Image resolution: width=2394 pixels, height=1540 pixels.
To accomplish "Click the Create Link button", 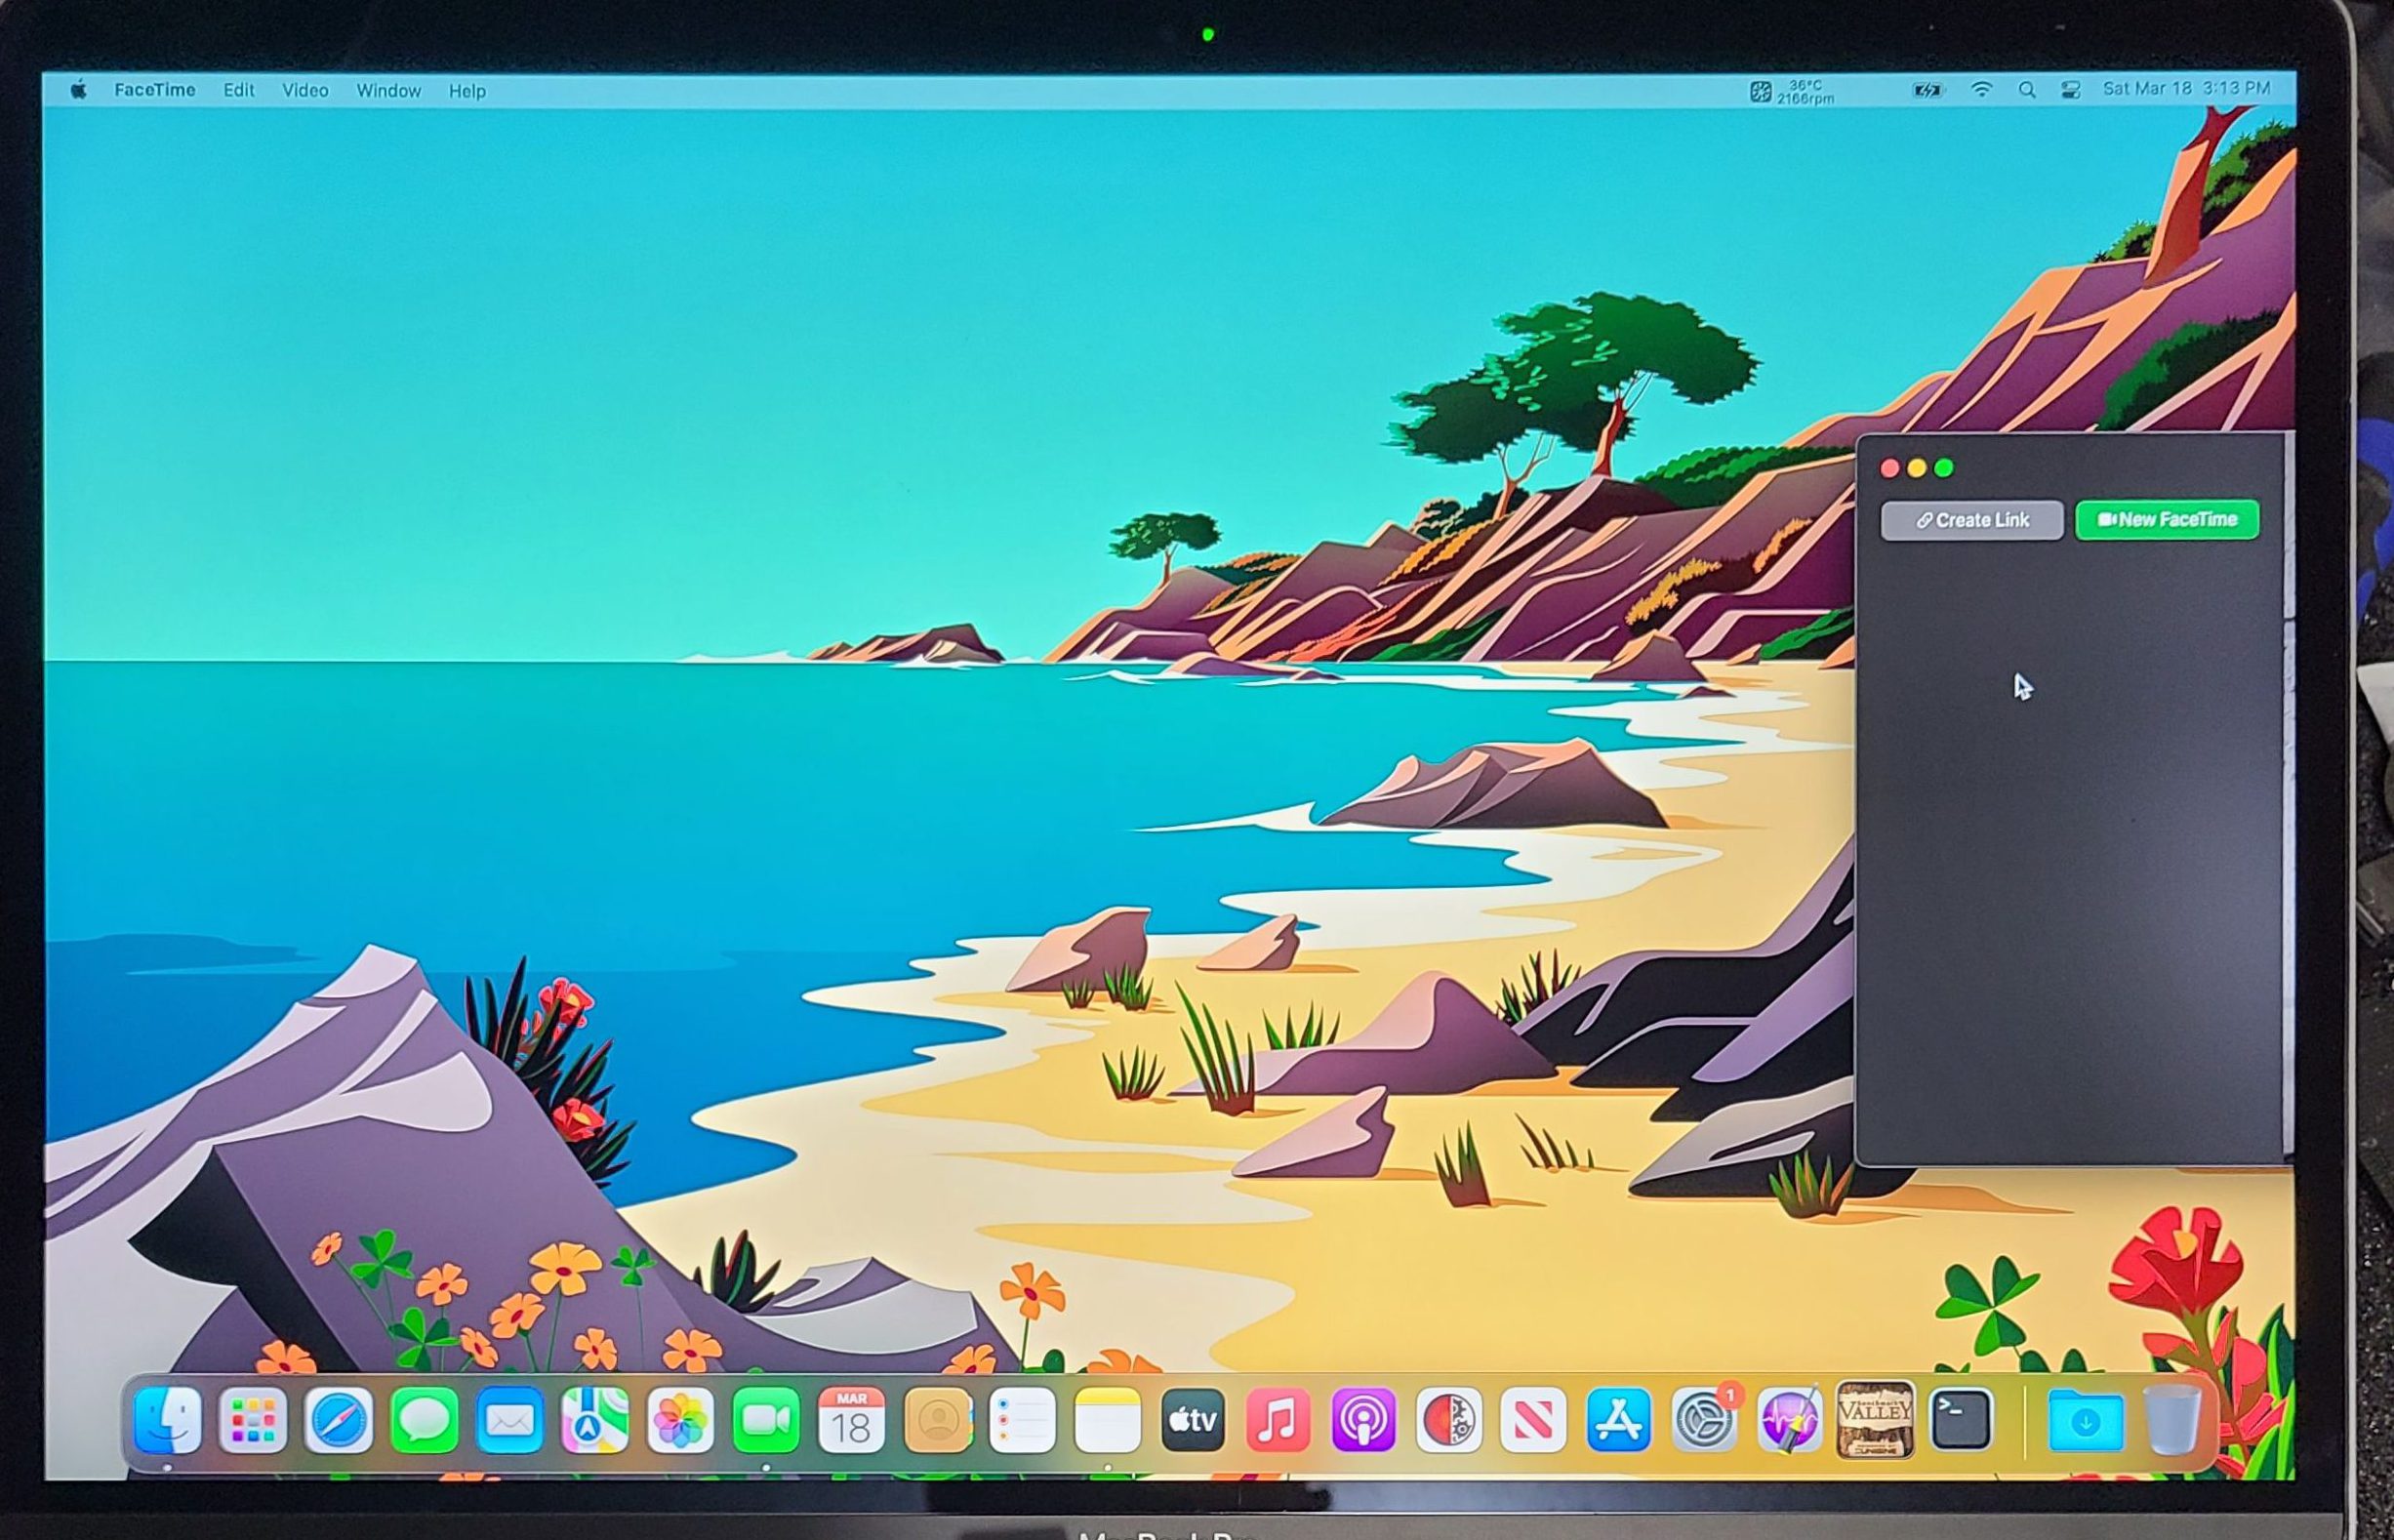I will (x=1971, y=520).
